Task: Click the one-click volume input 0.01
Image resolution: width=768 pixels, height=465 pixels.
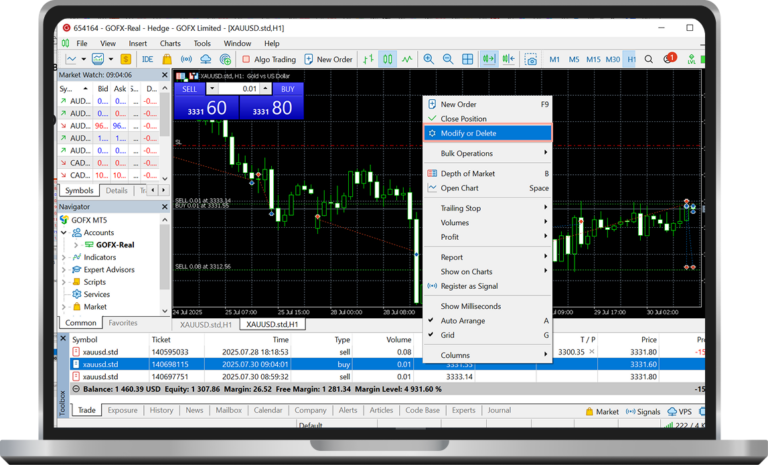Action: [239, 89]
